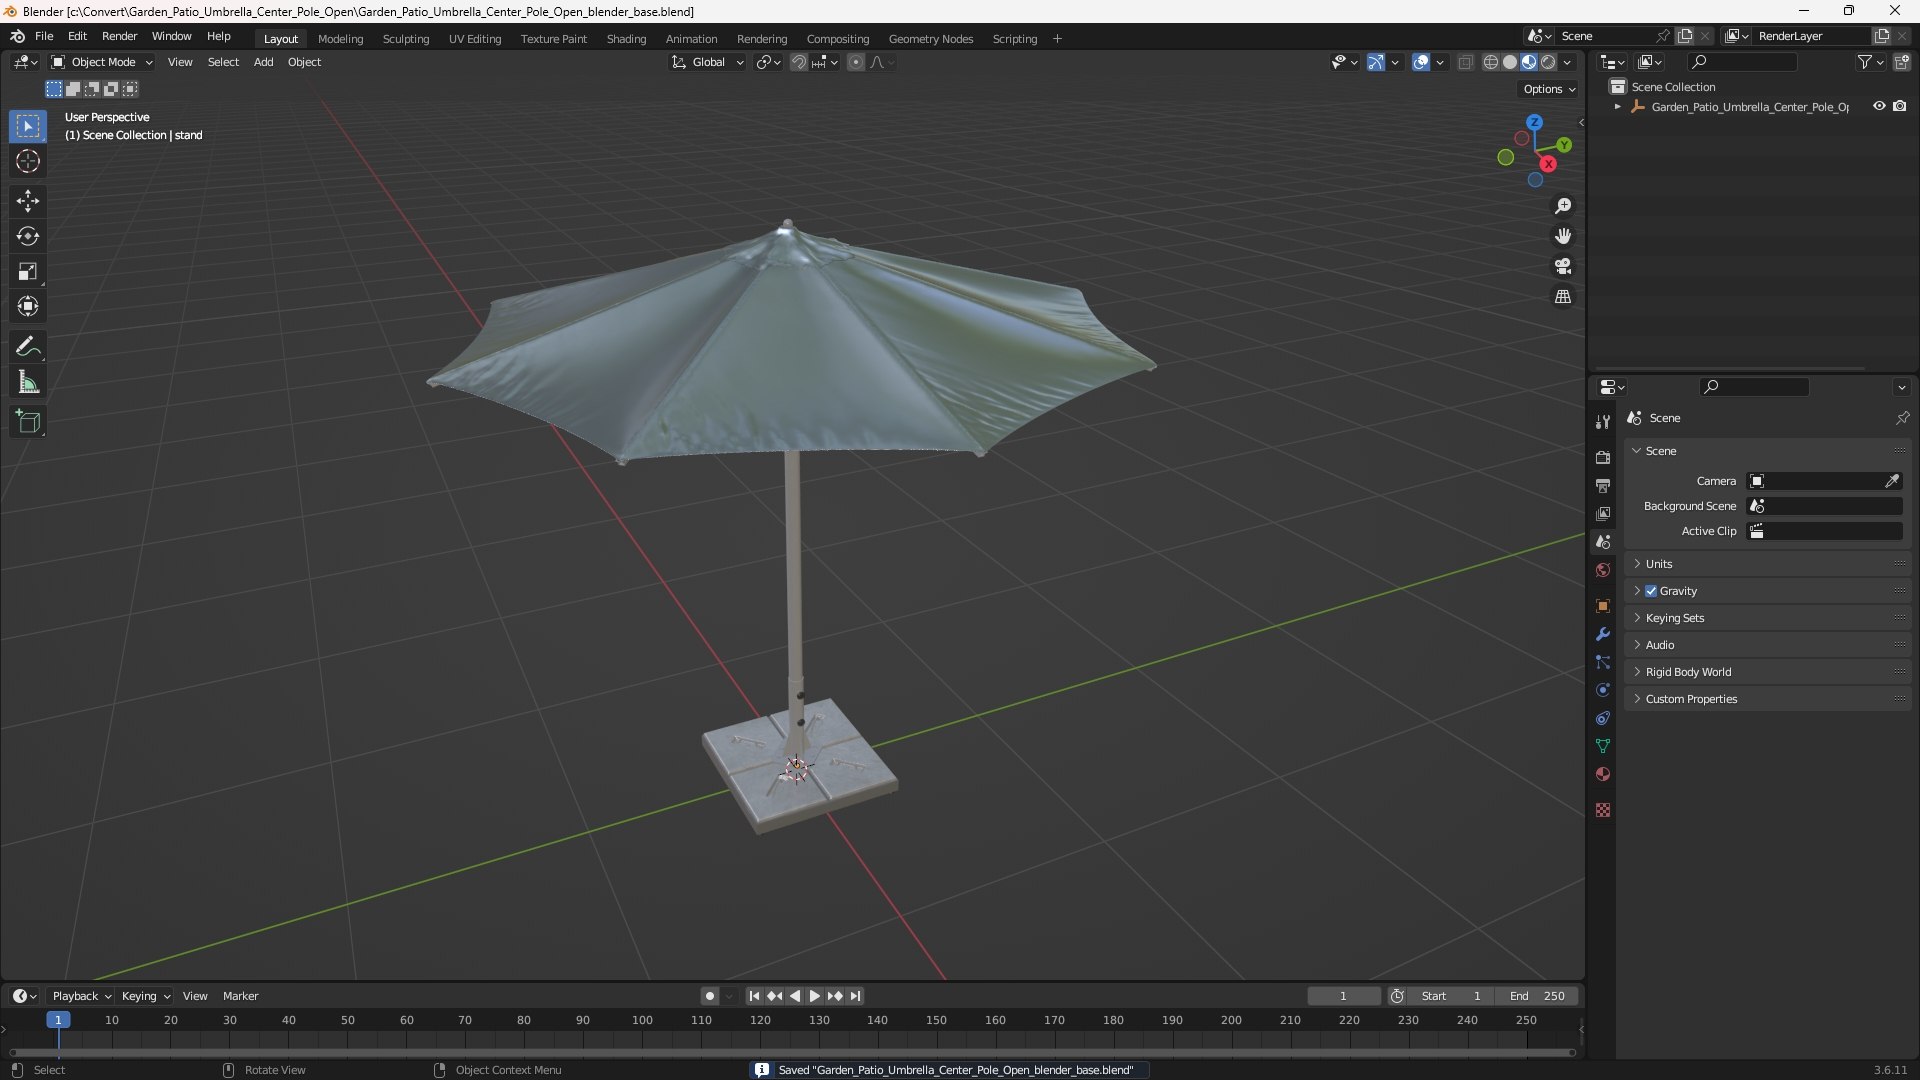1920x1080 pixels.
Task: Switch orthographic/perspective grid icon
Action: (1563, 296)
